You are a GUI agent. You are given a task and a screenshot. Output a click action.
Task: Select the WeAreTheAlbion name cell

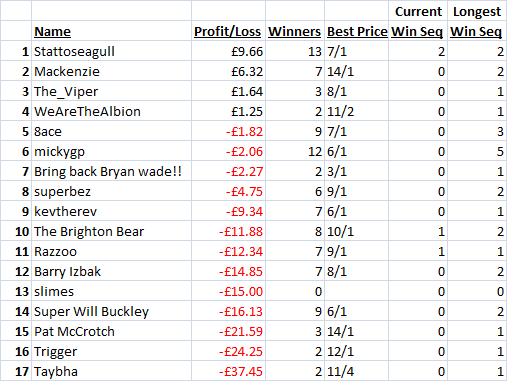point(111,111)
